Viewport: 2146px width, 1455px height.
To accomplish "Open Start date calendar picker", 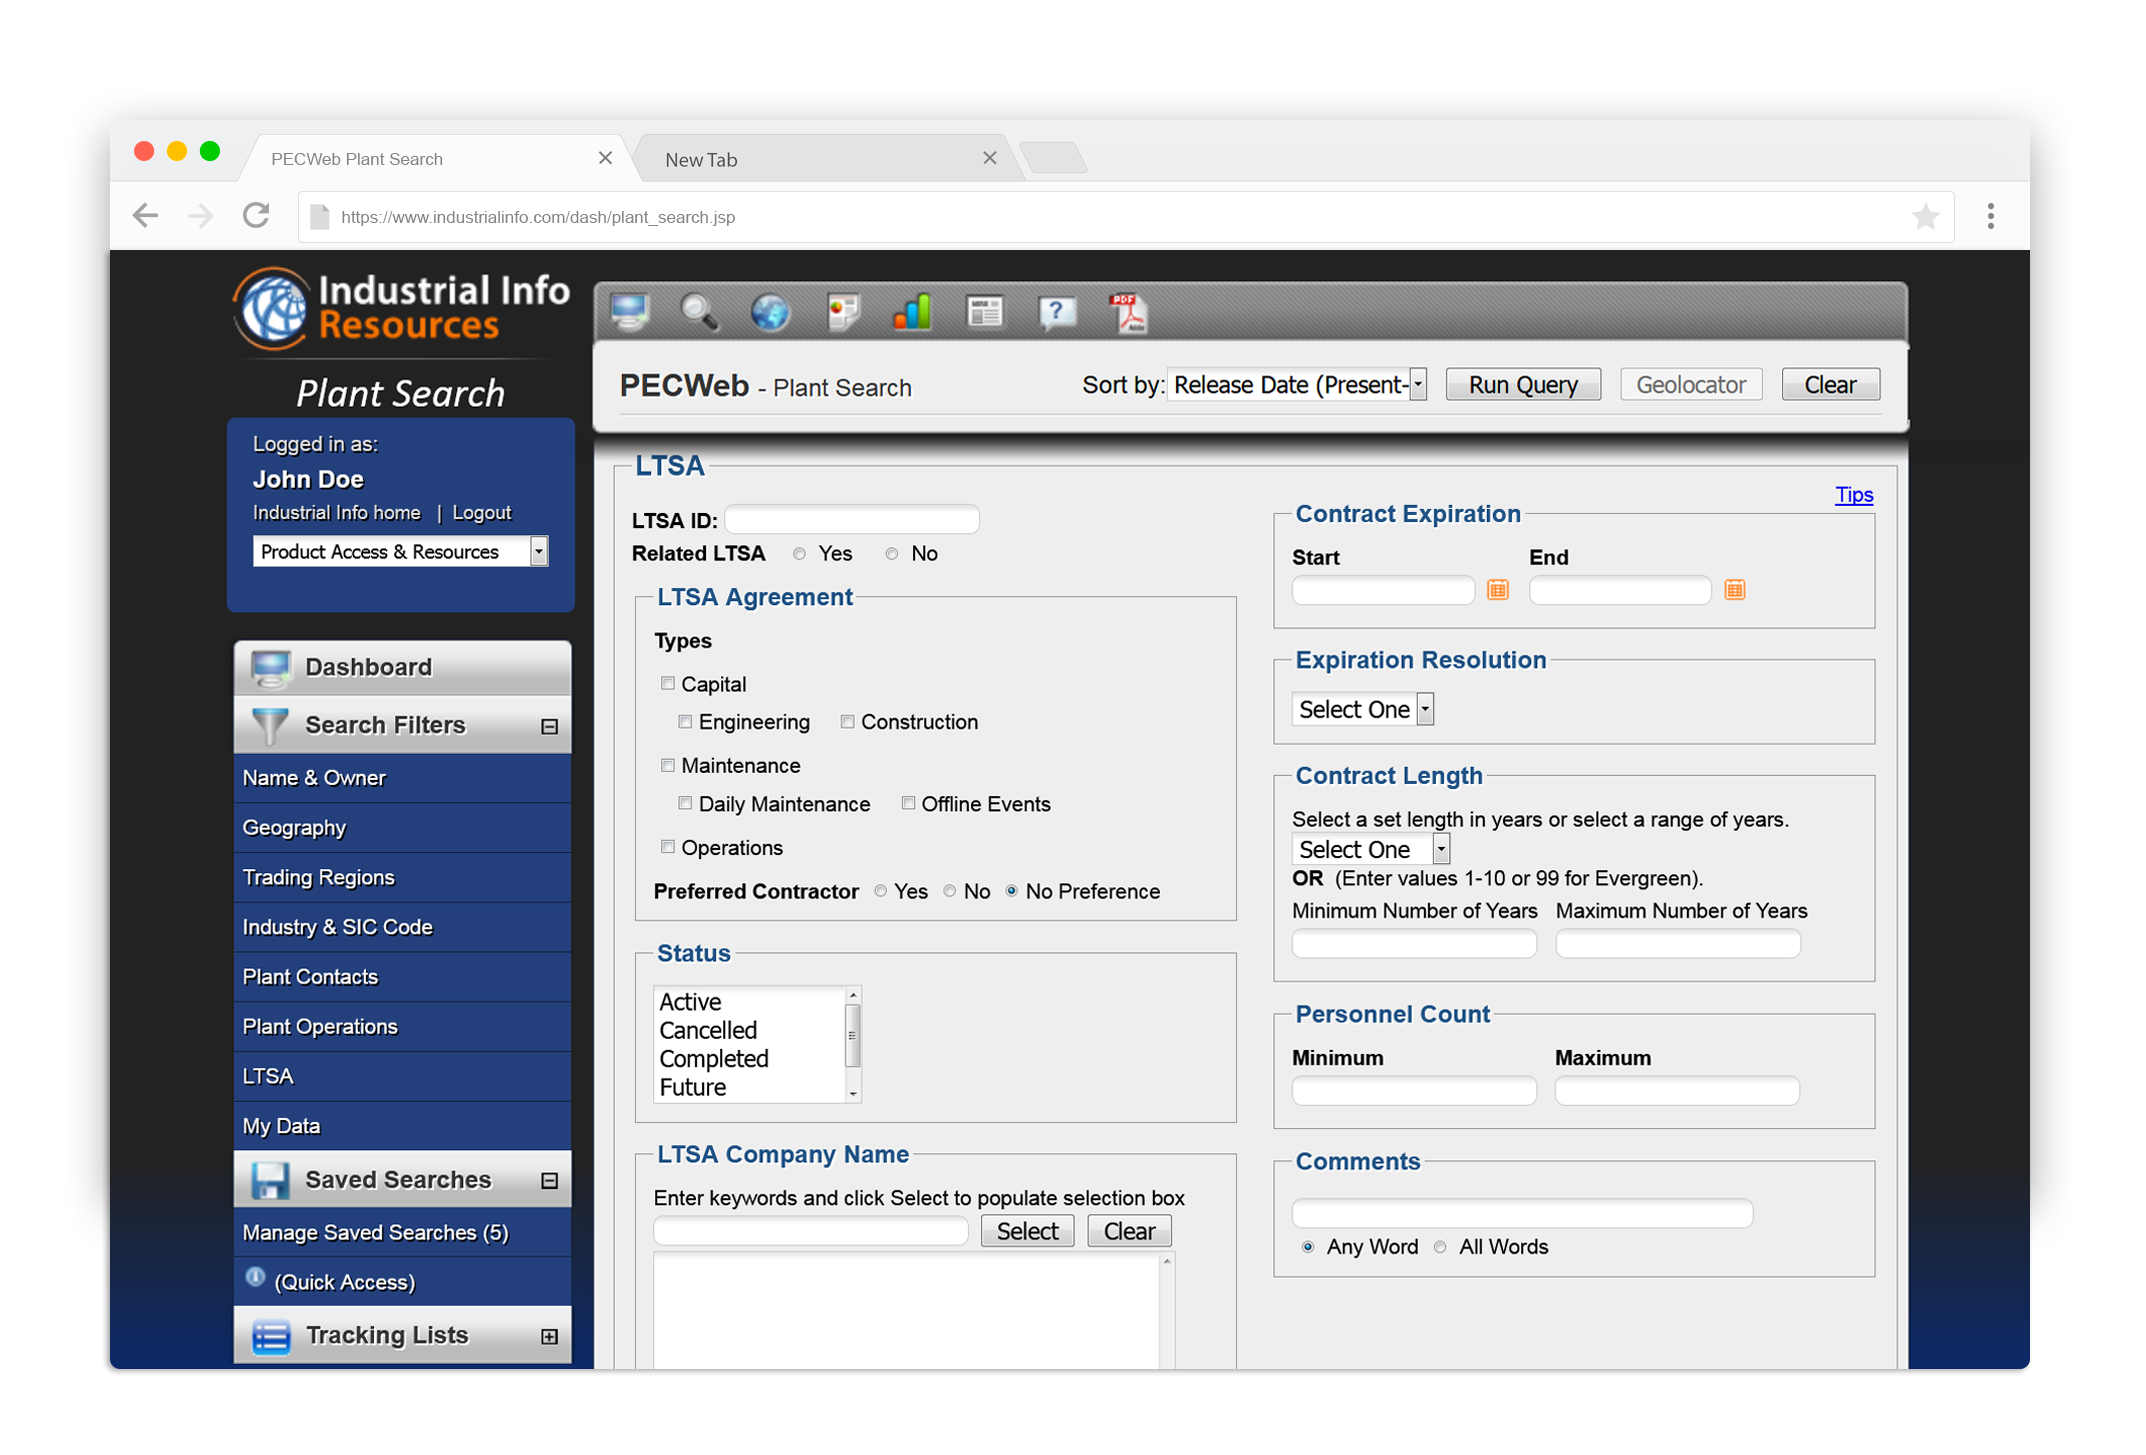I will 1497,590.
